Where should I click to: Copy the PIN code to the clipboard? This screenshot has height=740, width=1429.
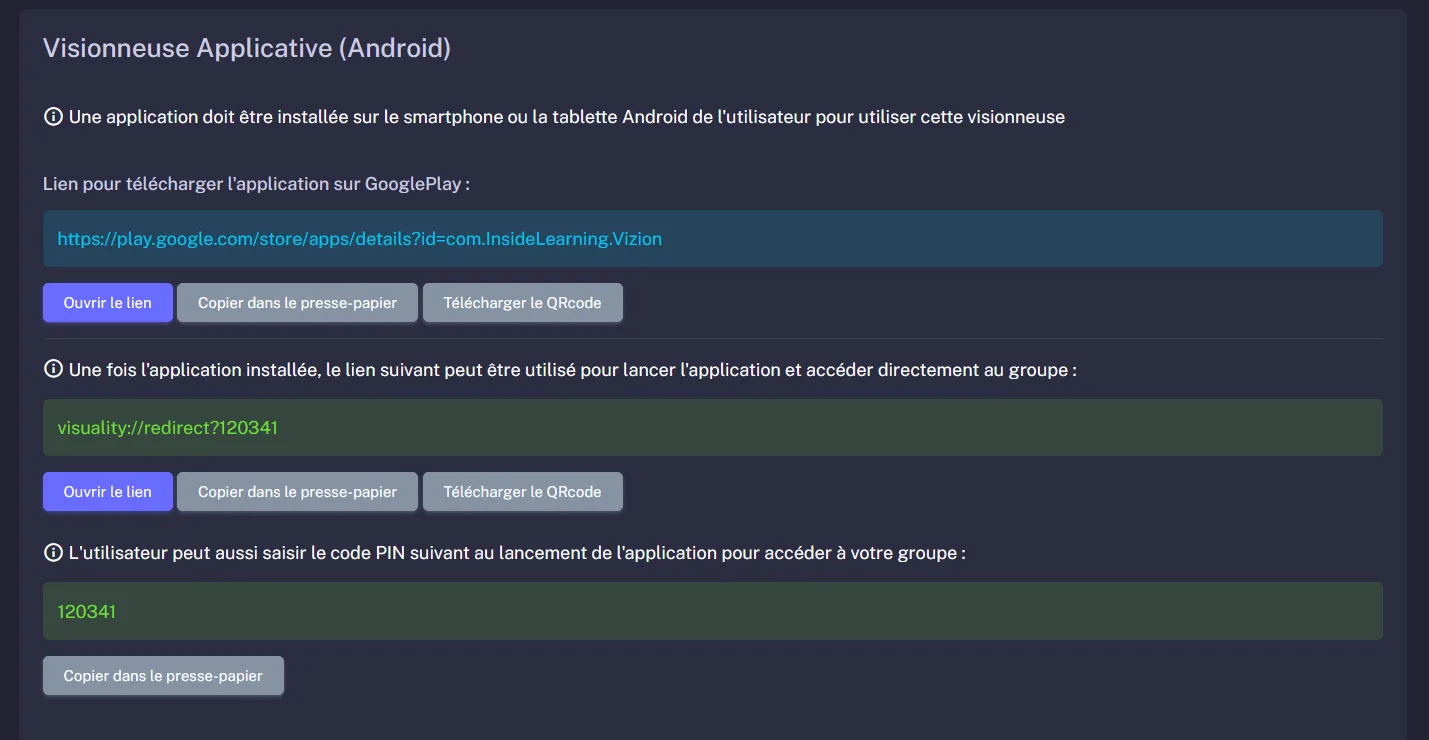pyautogui.click(x=163, y=675)
